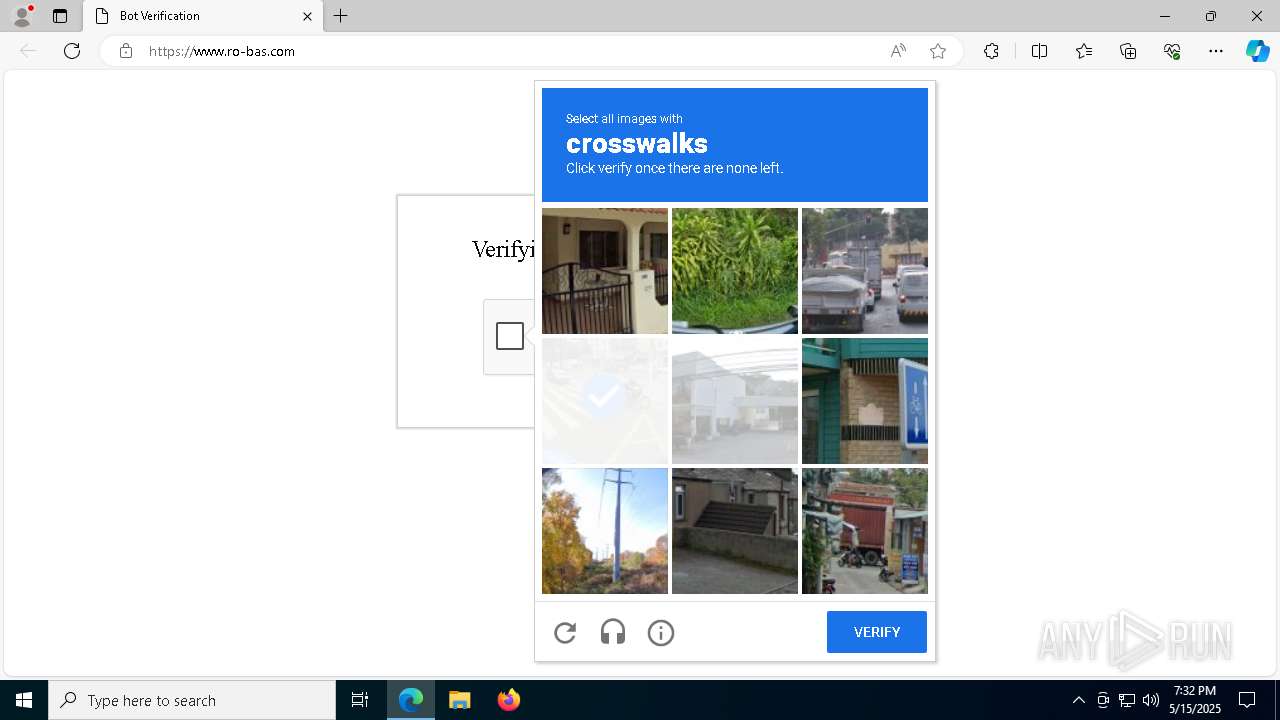Open the Favorites list

pos(1084,51)
